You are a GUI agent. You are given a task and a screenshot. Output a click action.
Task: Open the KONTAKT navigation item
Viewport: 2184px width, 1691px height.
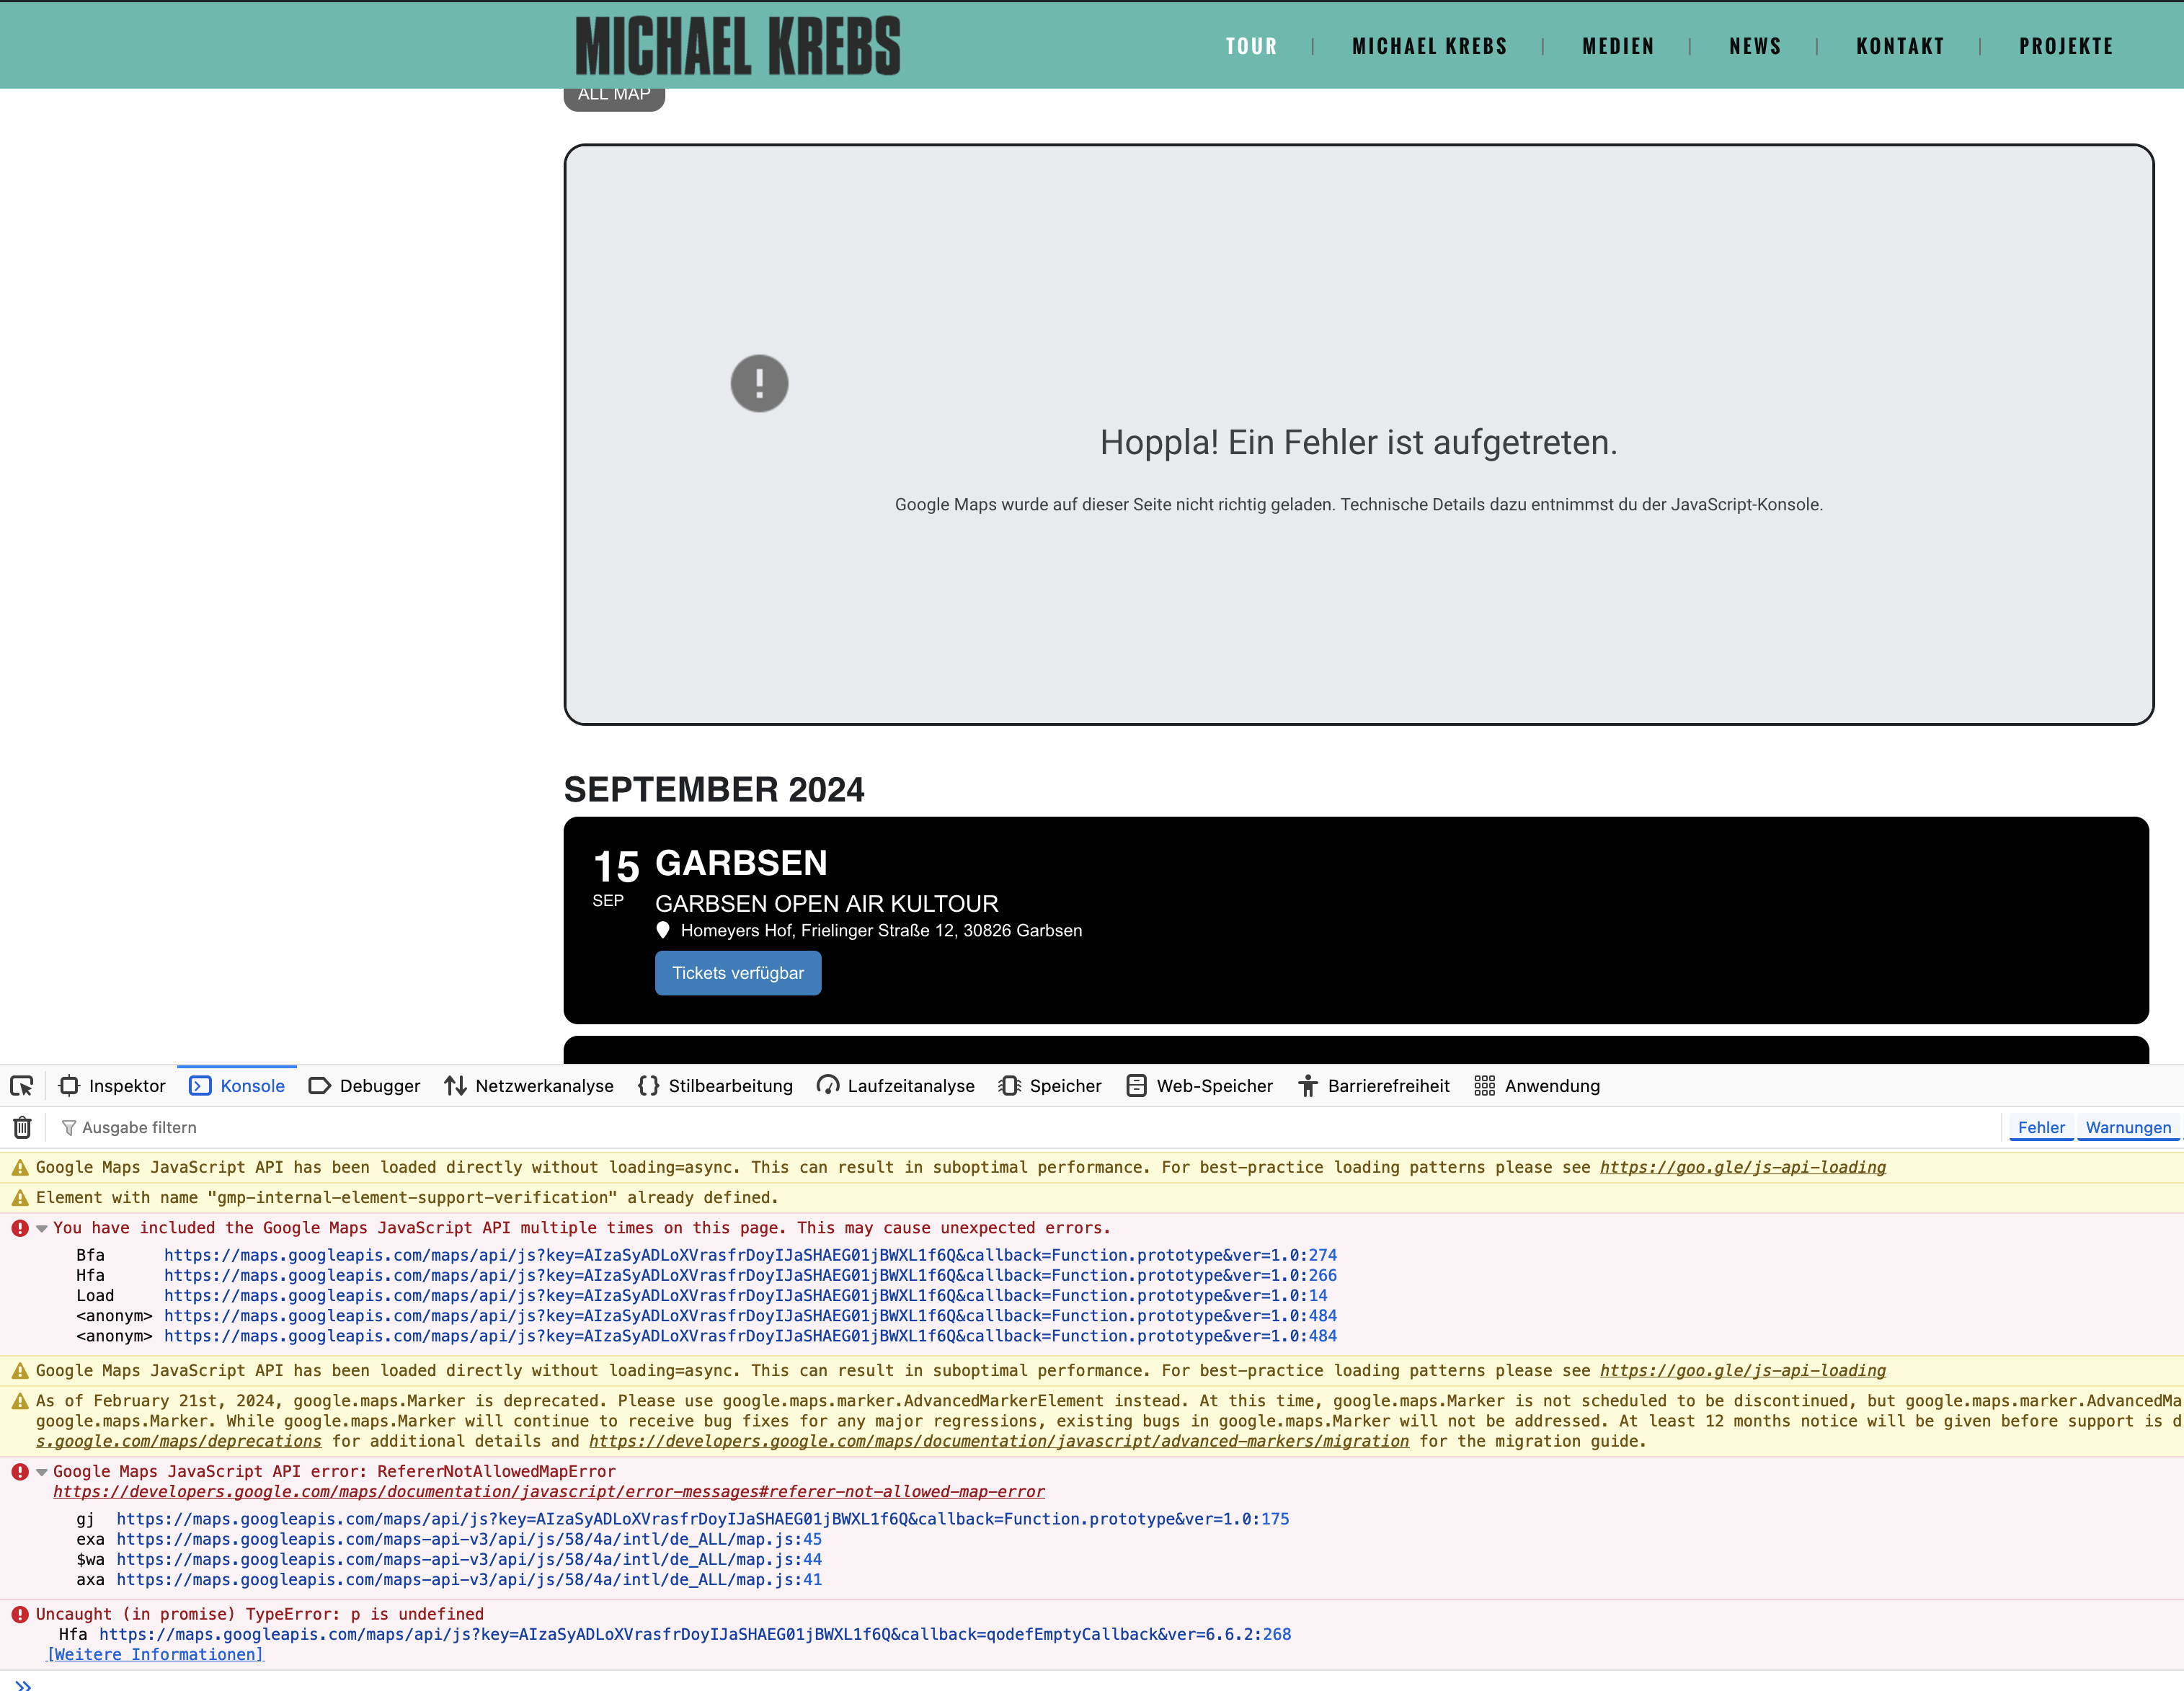[x=1900, y=46]
